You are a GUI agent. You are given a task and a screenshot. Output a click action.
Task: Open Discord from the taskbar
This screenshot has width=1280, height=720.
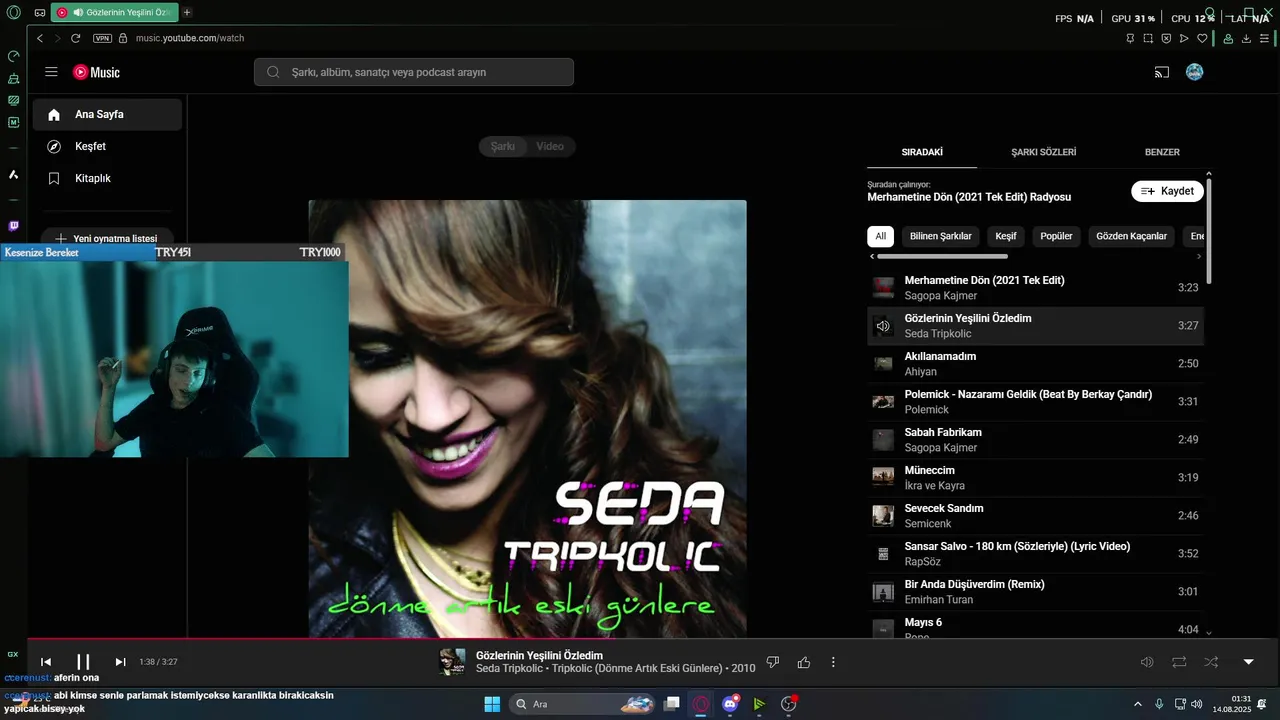[x=730, y=704]
